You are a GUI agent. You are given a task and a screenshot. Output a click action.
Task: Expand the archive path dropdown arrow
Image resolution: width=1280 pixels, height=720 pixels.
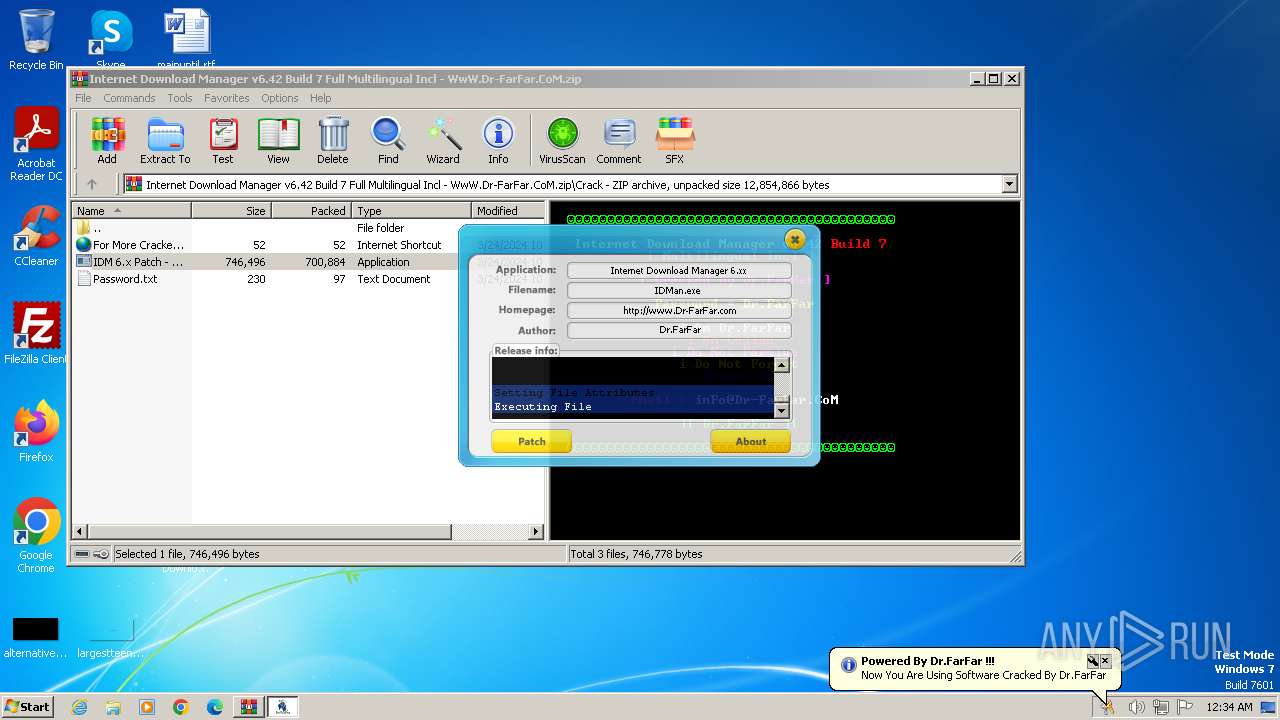1009,184
